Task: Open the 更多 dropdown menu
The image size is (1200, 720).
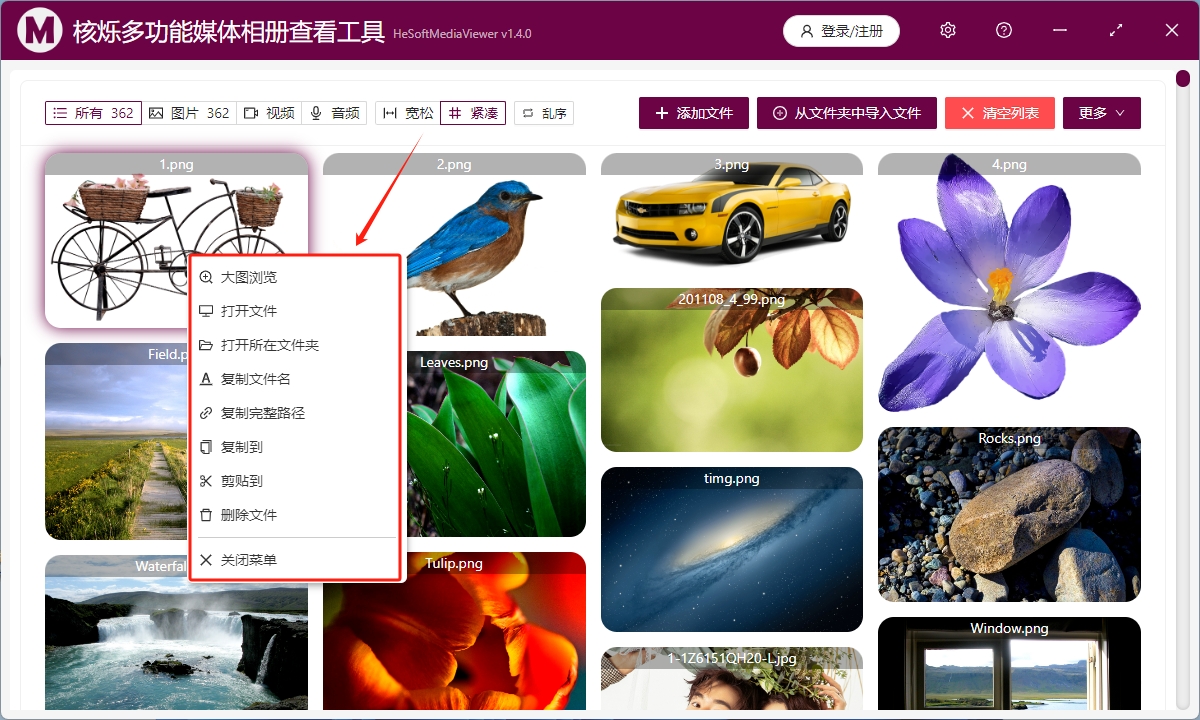Action: pyautogui.click(x=1101, y=112)
